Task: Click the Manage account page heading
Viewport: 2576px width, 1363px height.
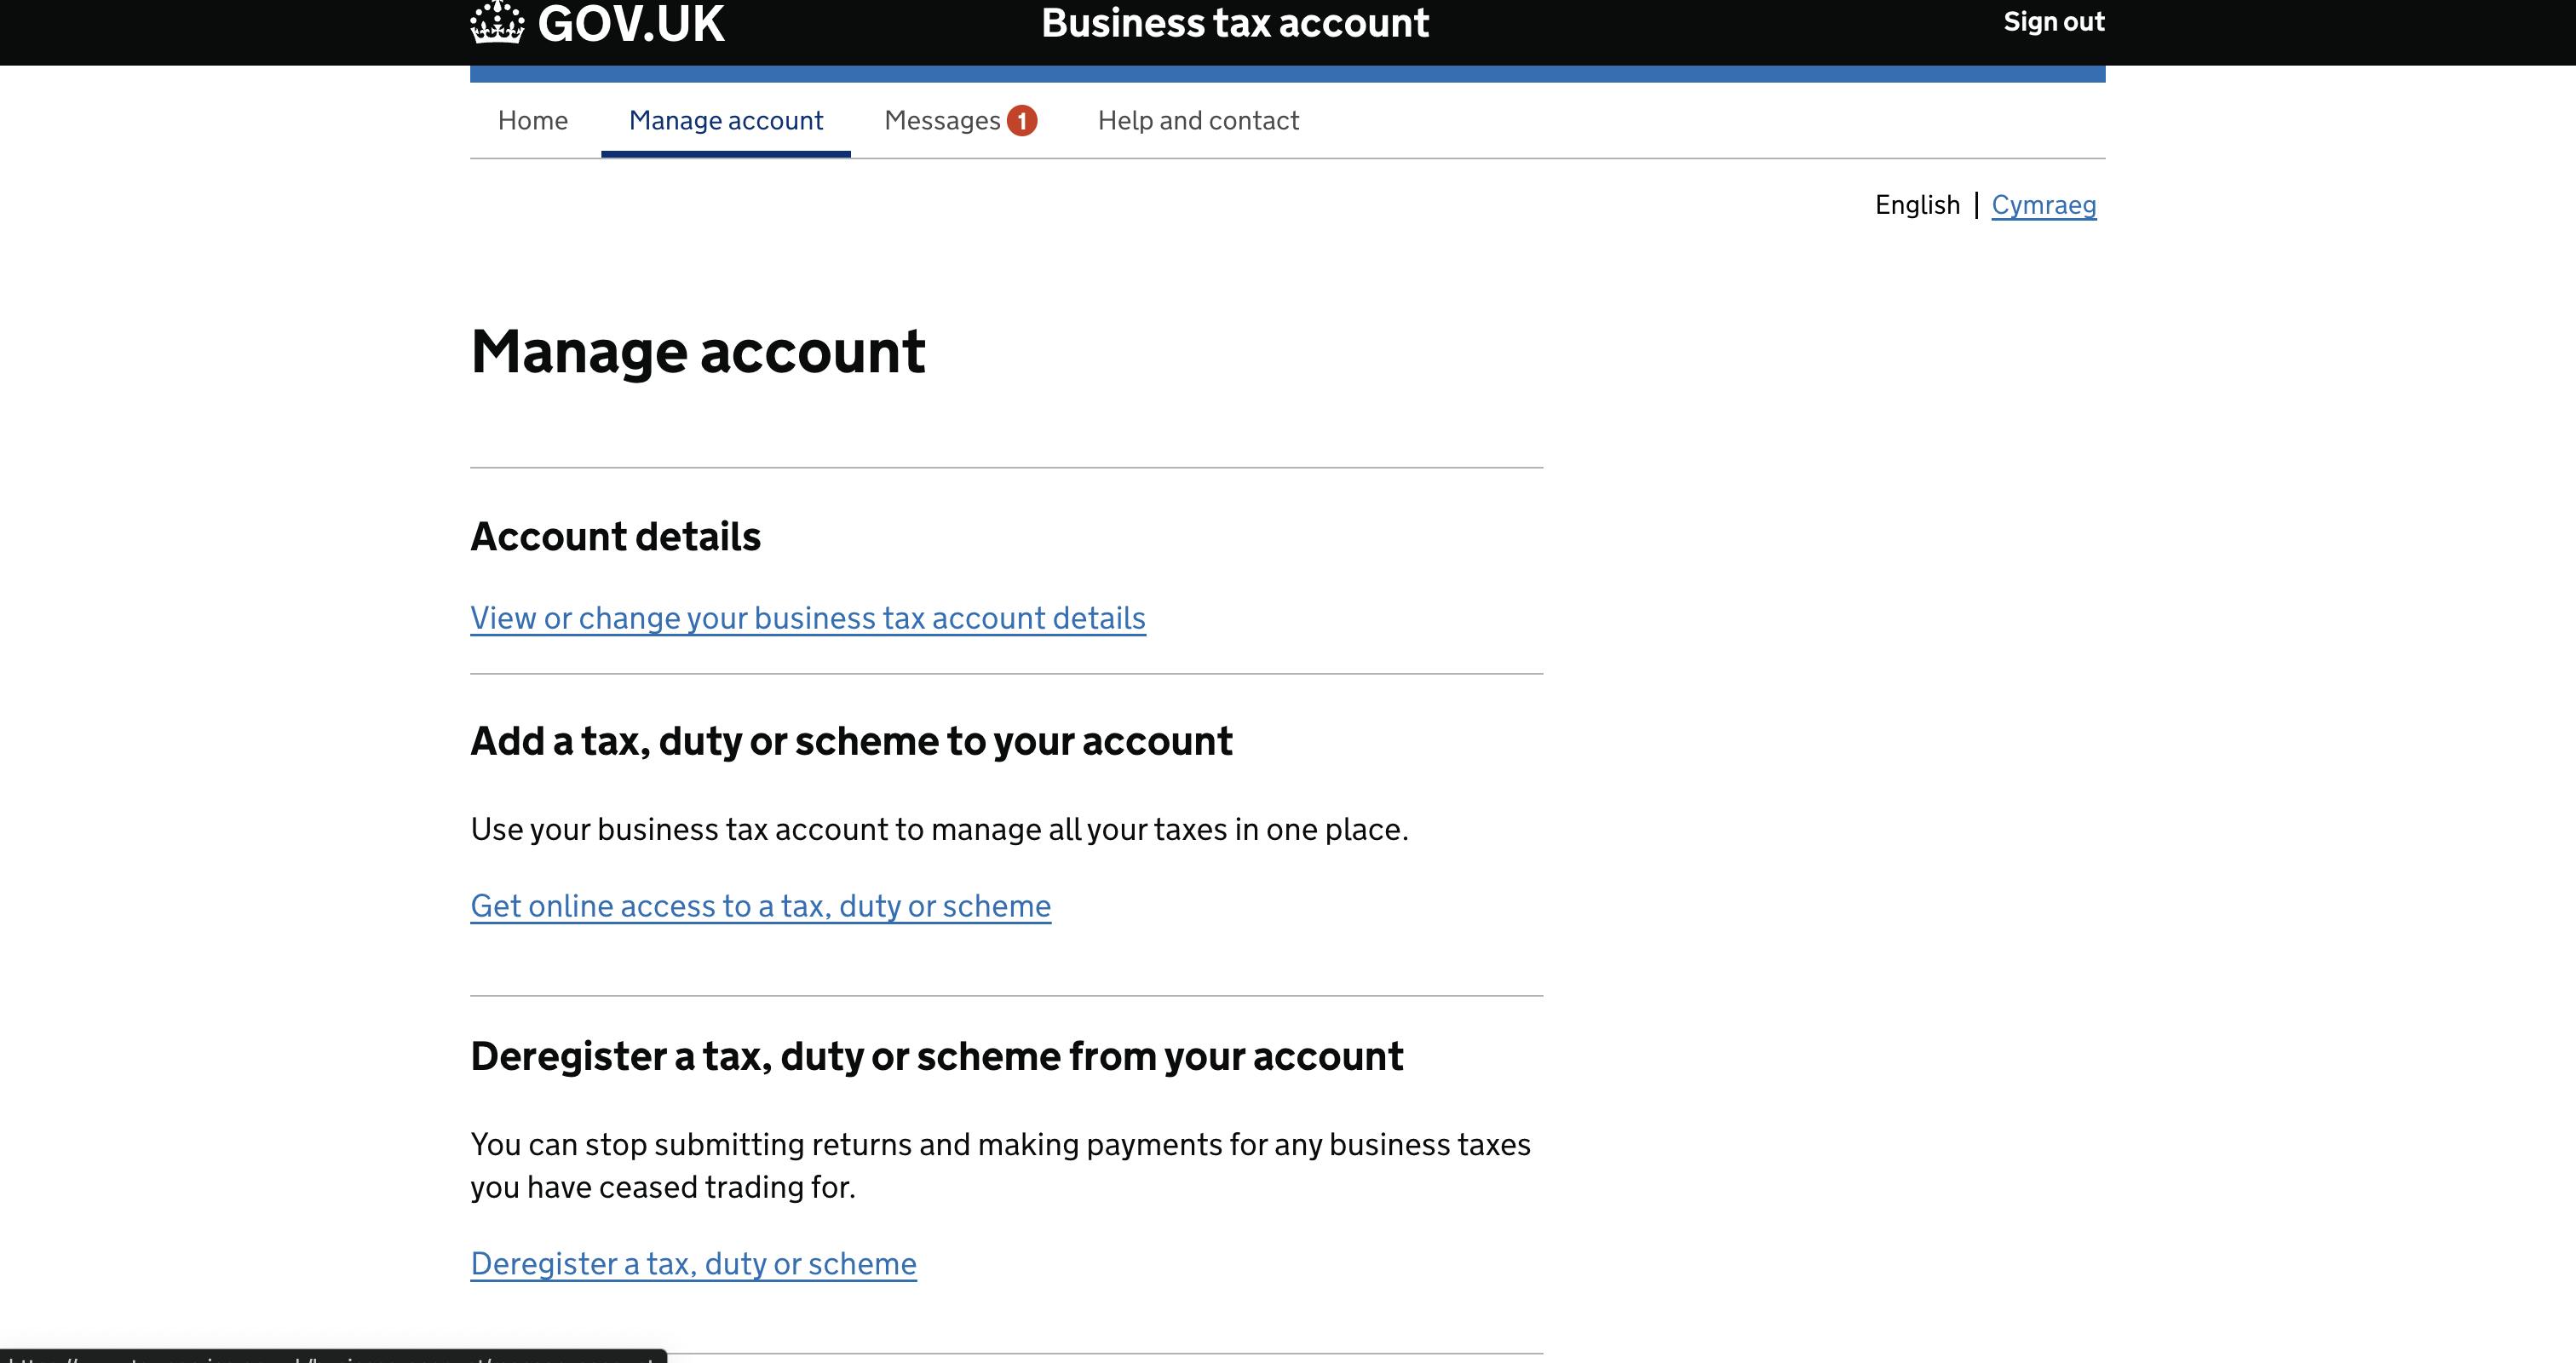Action: 697,352
